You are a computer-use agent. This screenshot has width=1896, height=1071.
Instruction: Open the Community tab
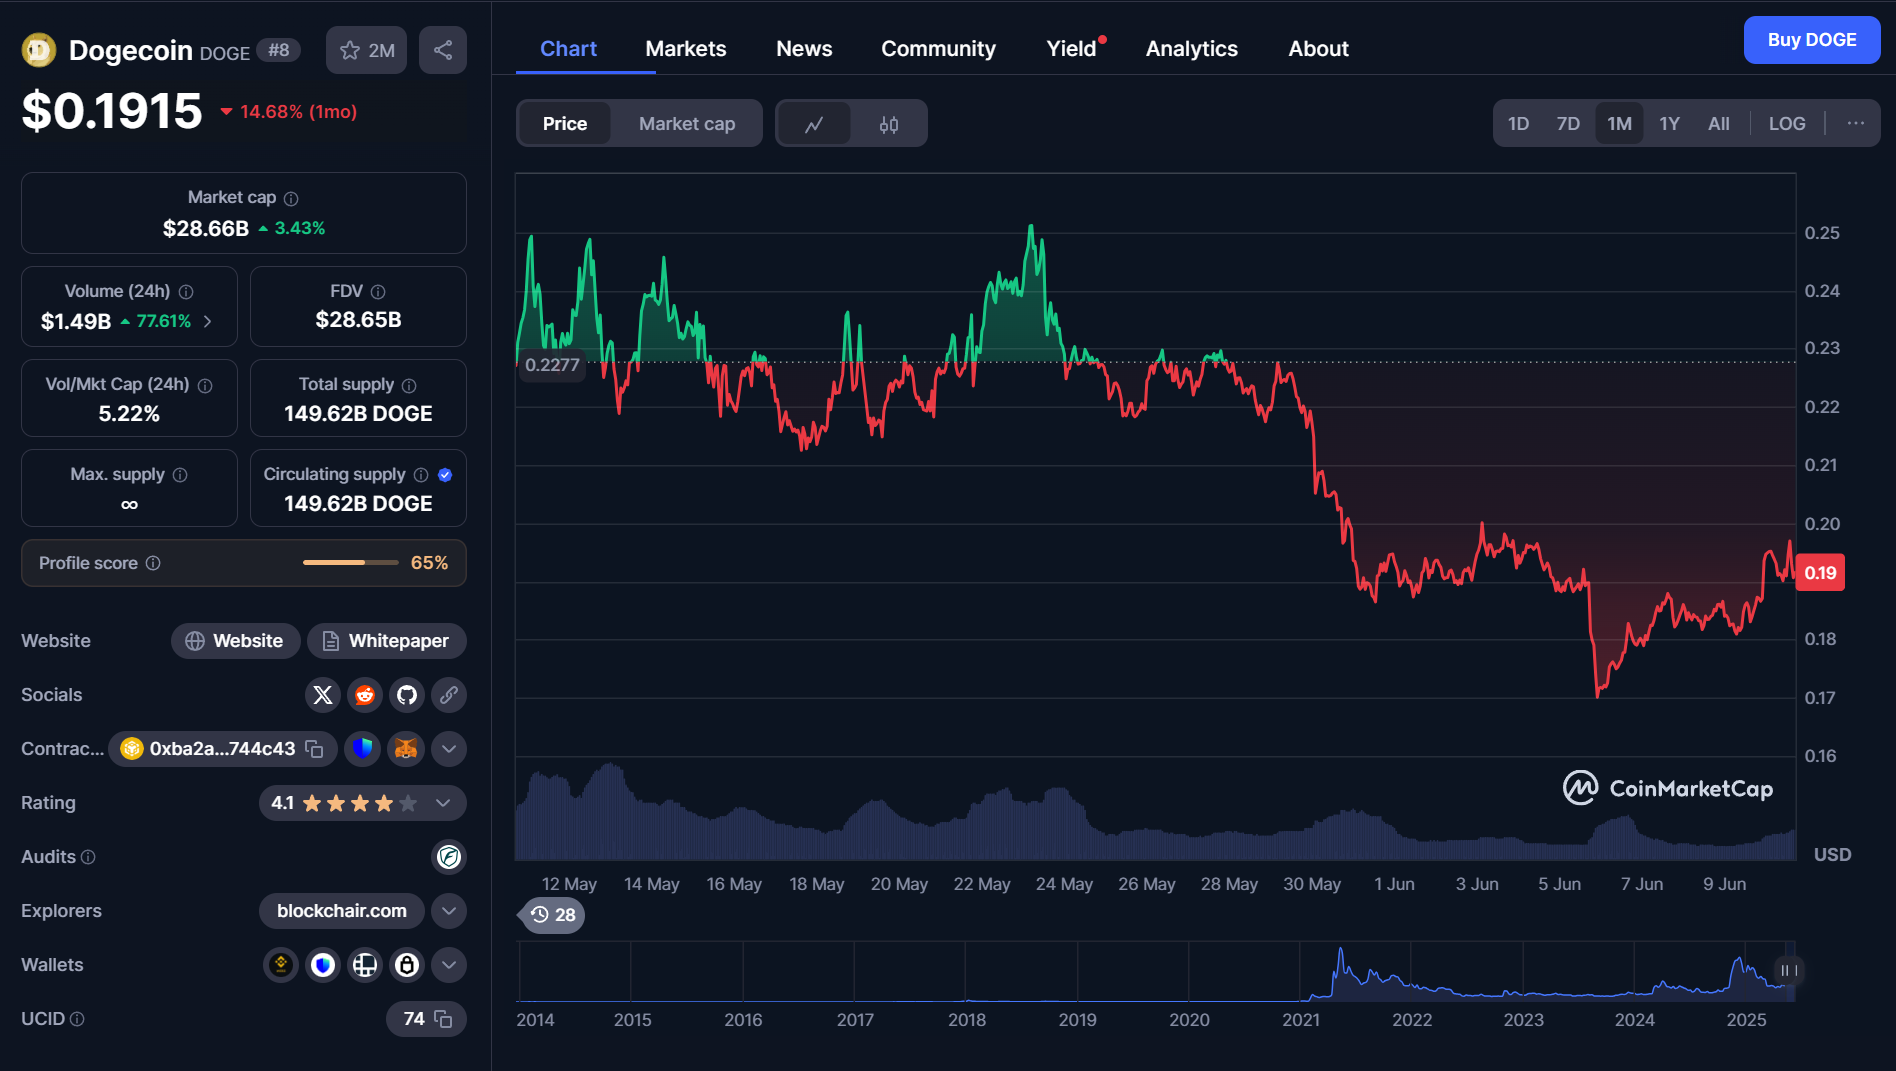coord(938,49)
